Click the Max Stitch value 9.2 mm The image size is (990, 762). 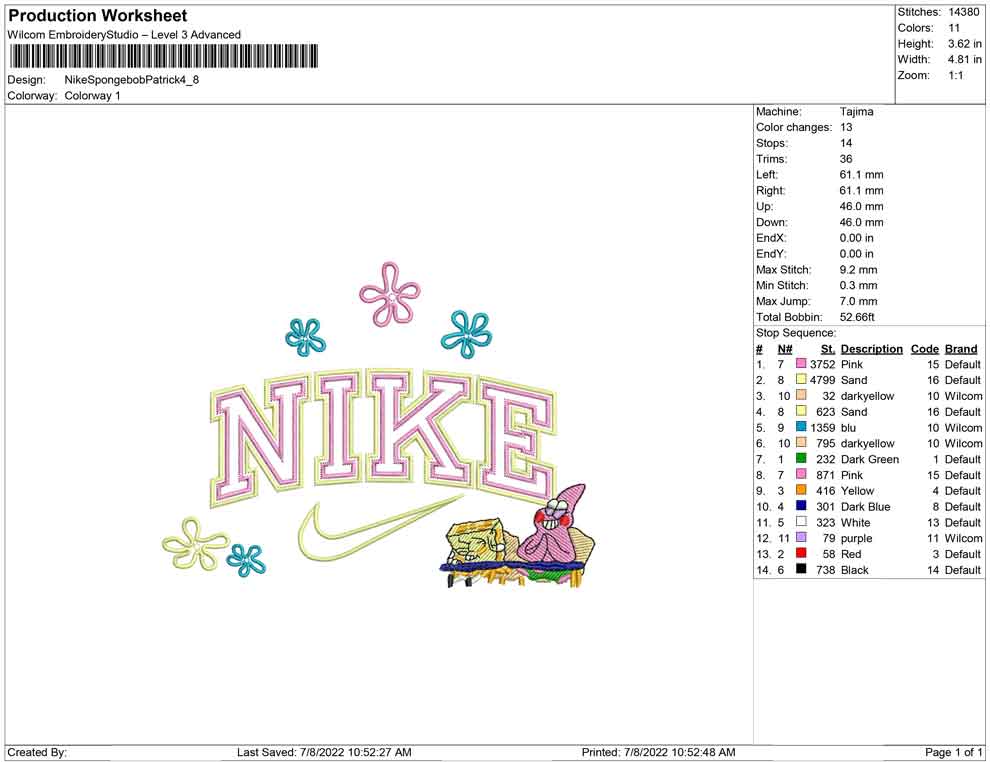pos(858,269)
